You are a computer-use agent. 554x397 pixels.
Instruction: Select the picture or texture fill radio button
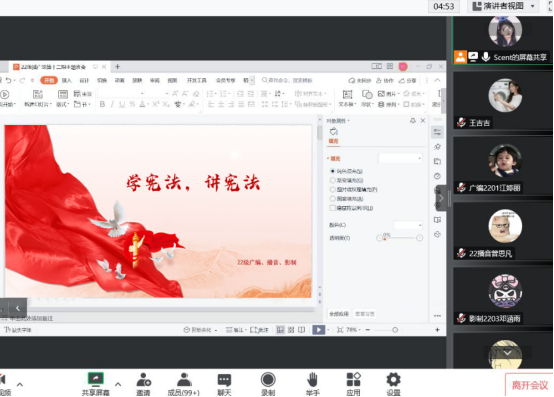point(332,190)
